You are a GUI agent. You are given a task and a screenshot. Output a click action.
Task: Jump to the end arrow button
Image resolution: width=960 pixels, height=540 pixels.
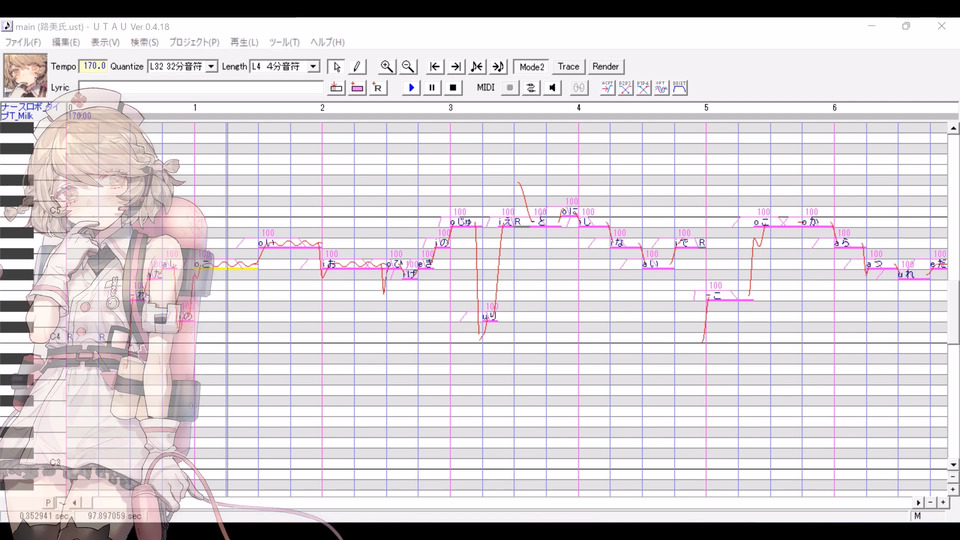(x=456, y=67)
